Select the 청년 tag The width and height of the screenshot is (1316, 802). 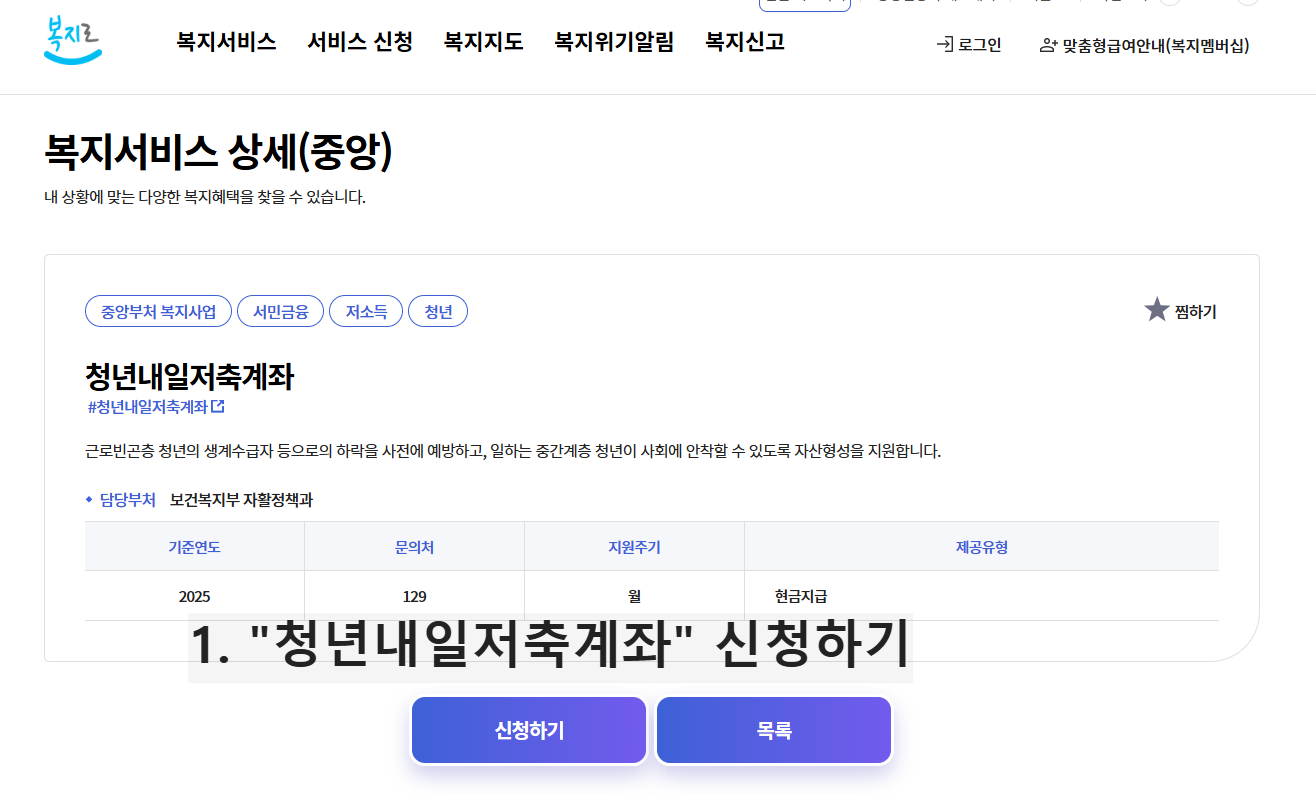(438, 312)
